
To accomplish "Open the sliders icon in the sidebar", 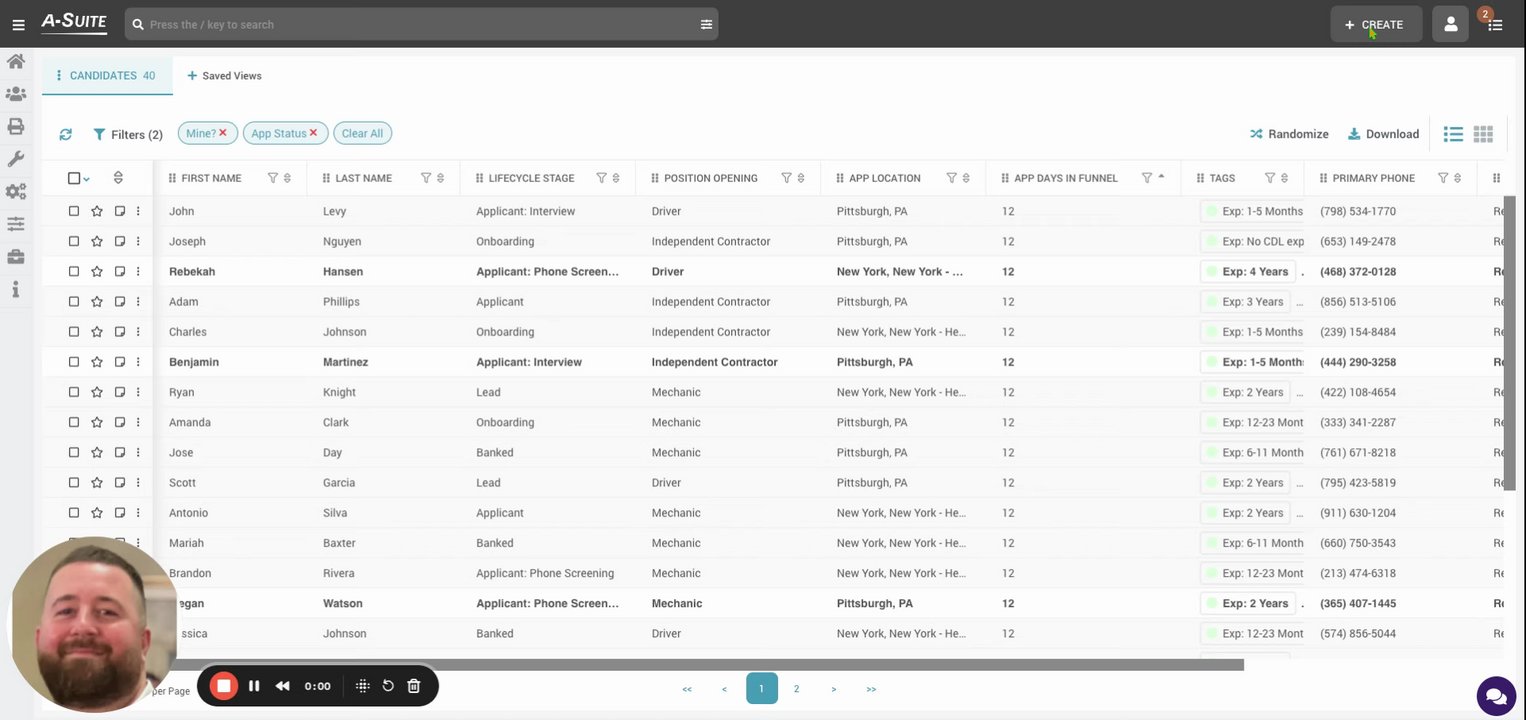I will [15, 224].
